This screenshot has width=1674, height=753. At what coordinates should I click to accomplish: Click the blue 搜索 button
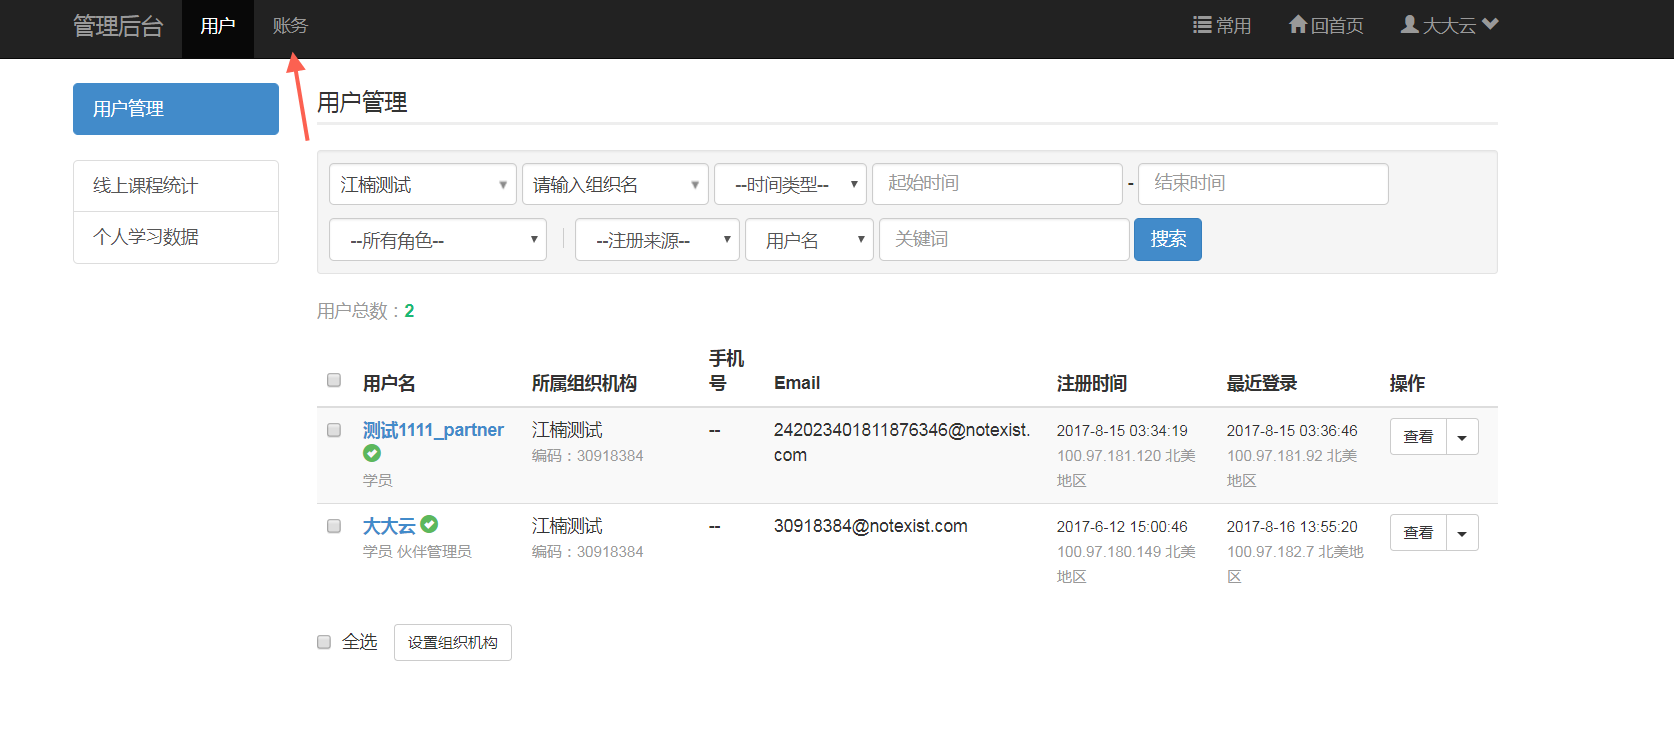point(1168,240)
